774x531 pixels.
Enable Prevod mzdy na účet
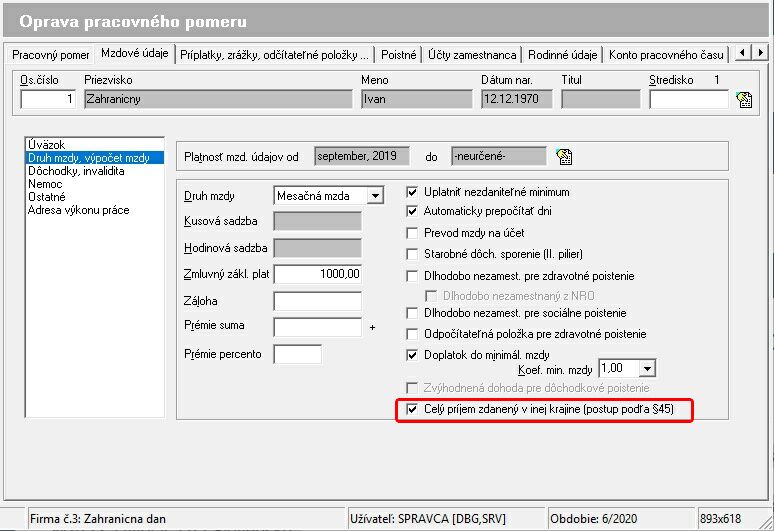coord(412,232)
